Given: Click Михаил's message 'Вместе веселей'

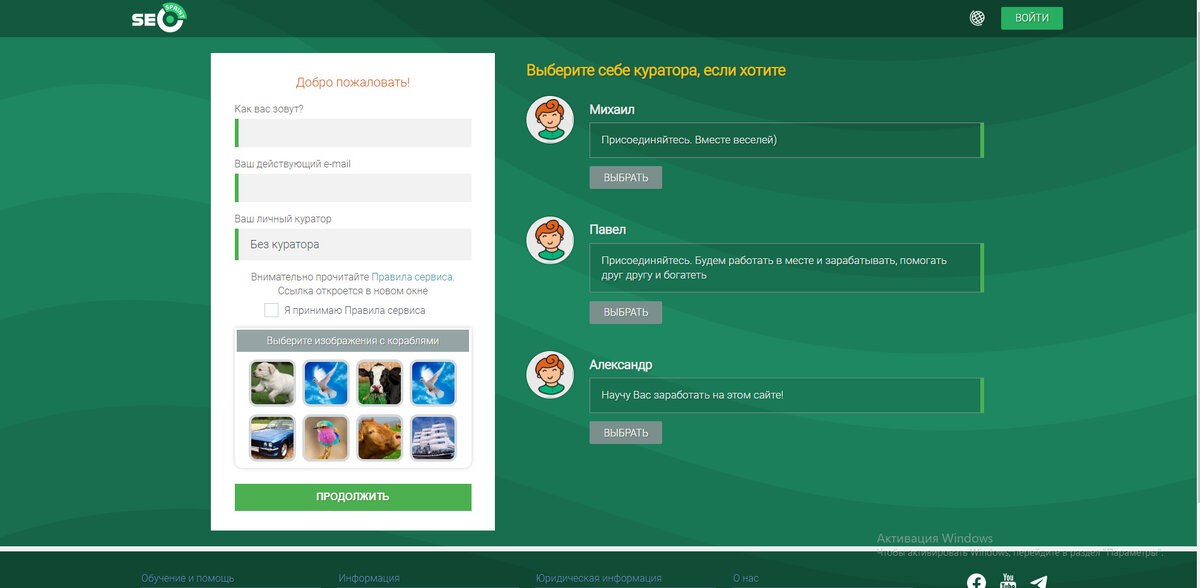Looking at the screenshot, I should (786, 140).
